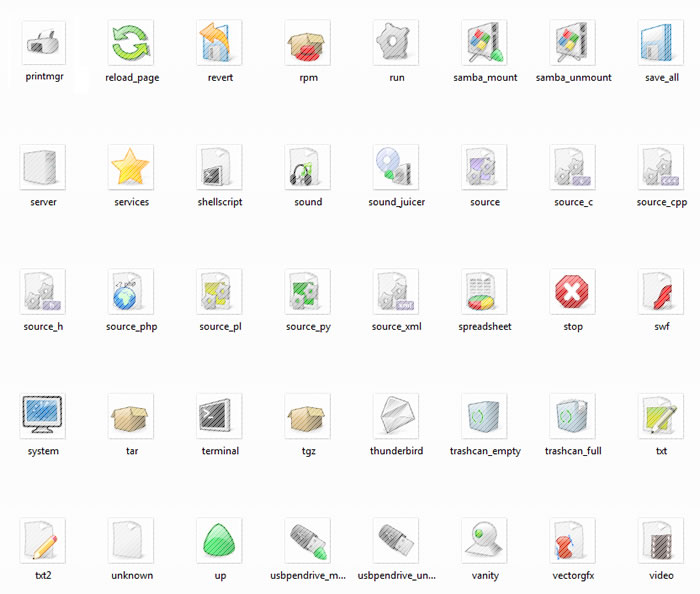This screenshot has height=594, width=700.
Task: Click the usbpendrive_un... icon
Action: [396, 541]
